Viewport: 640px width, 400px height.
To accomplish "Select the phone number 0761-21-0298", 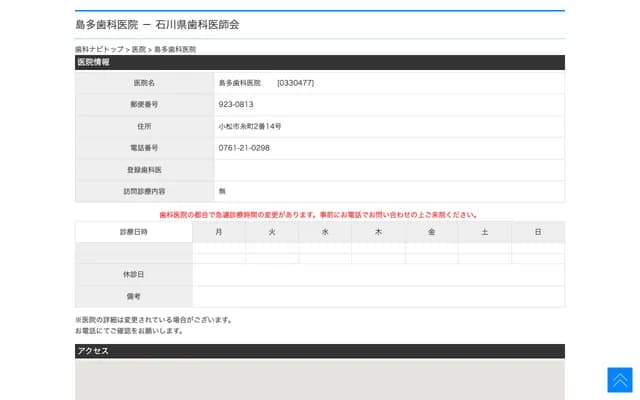I will [x=244, y=148].
